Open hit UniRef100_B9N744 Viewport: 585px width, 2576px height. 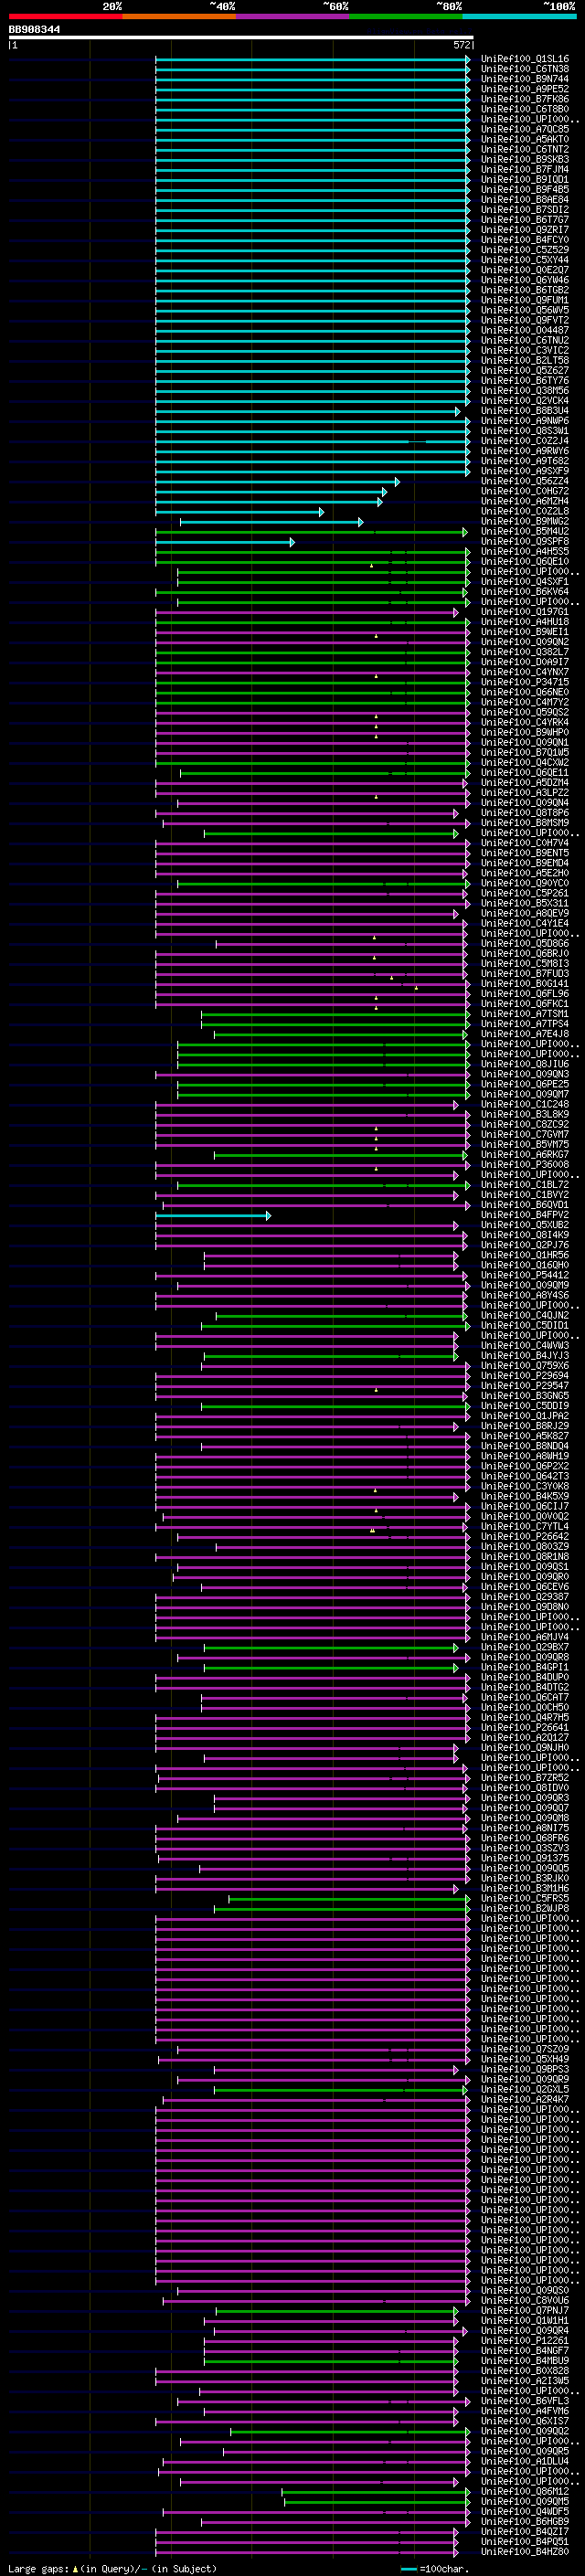[x=525, y=79]
